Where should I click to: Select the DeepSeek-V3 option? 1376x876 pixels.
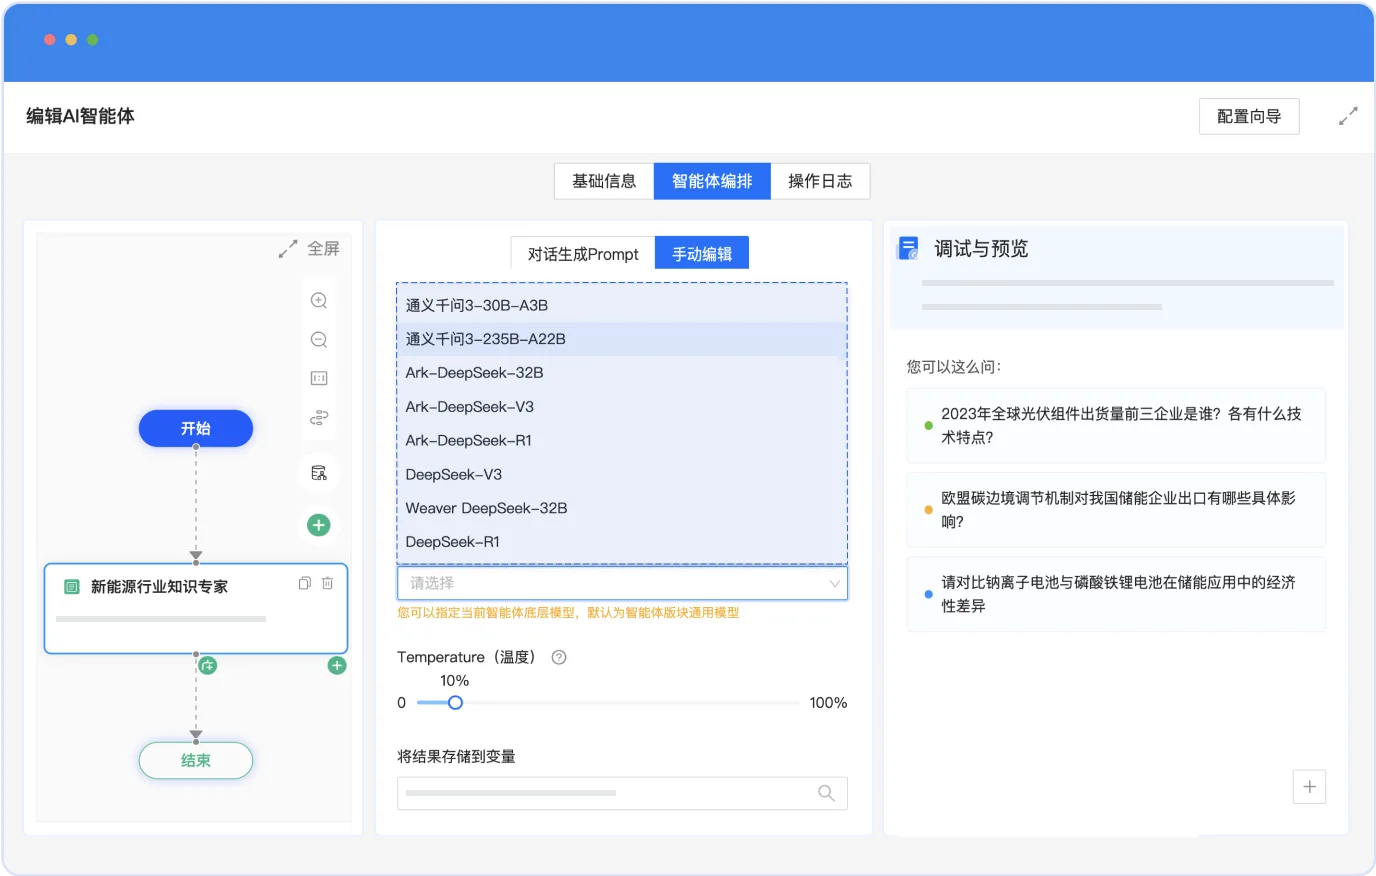[622, 475]
